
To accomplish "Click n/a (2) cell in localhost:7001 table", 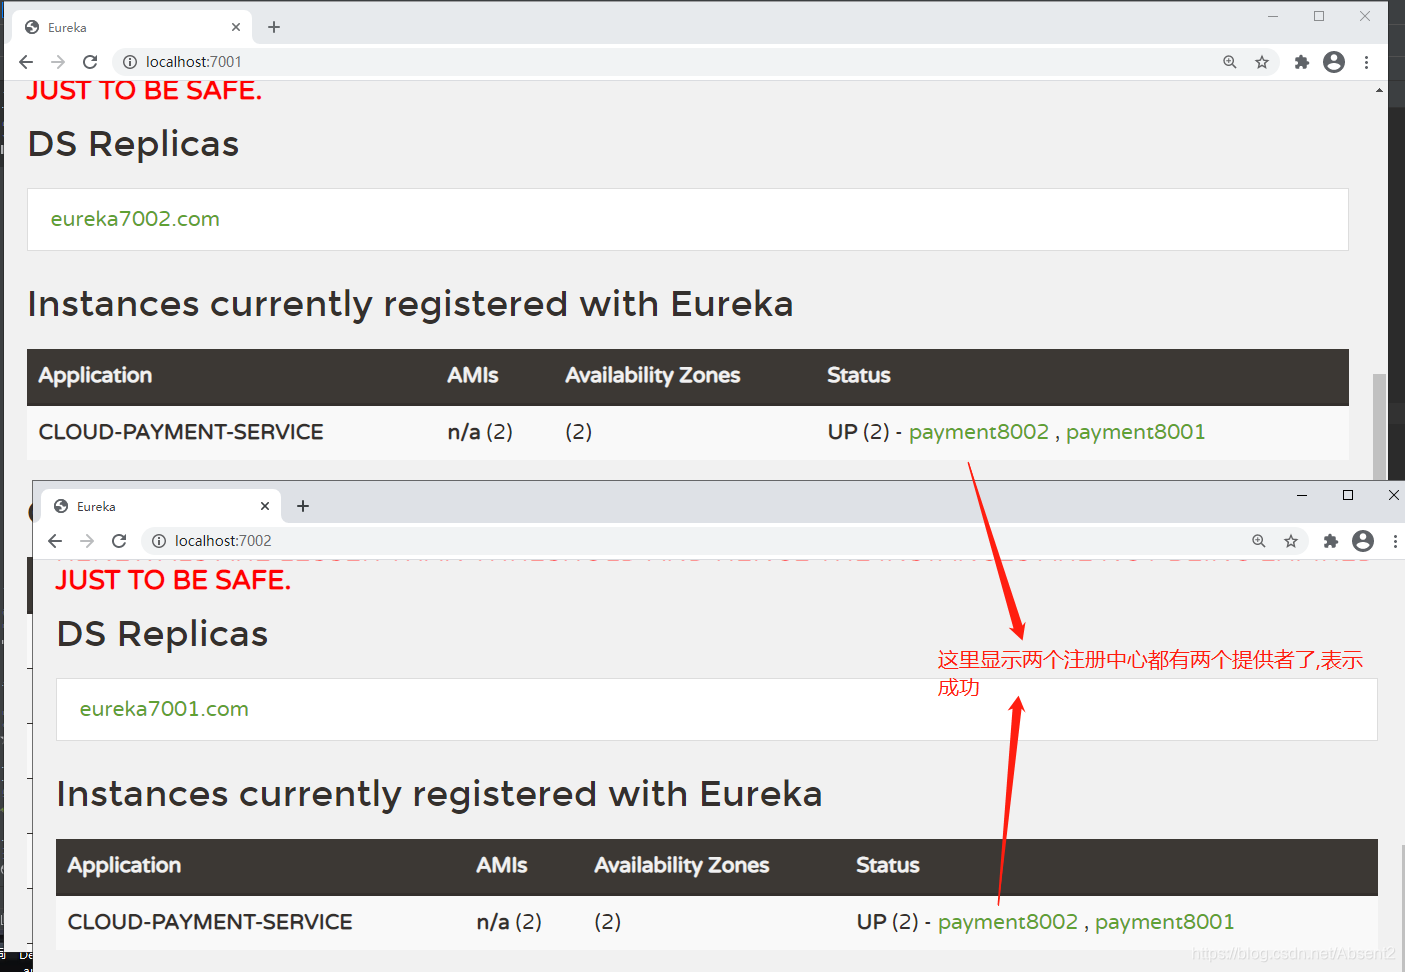I will 480,432.
